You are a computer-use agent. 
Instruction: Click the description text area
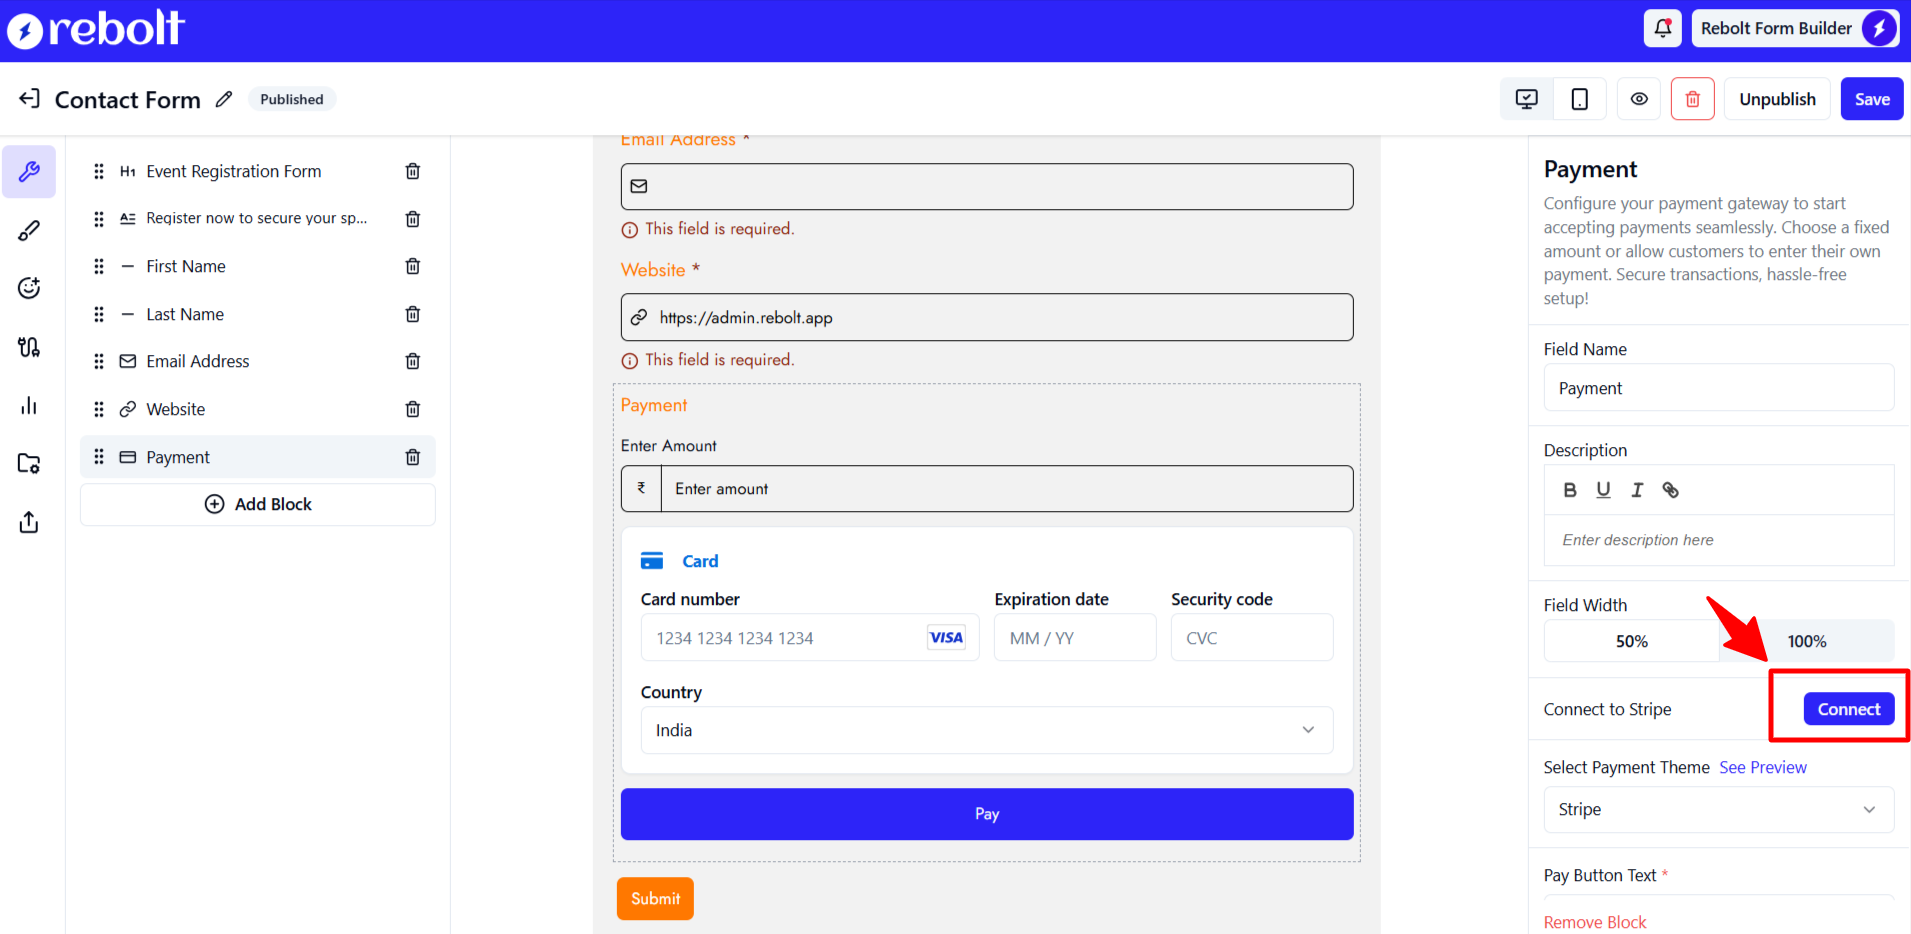tap(1719, 540)
